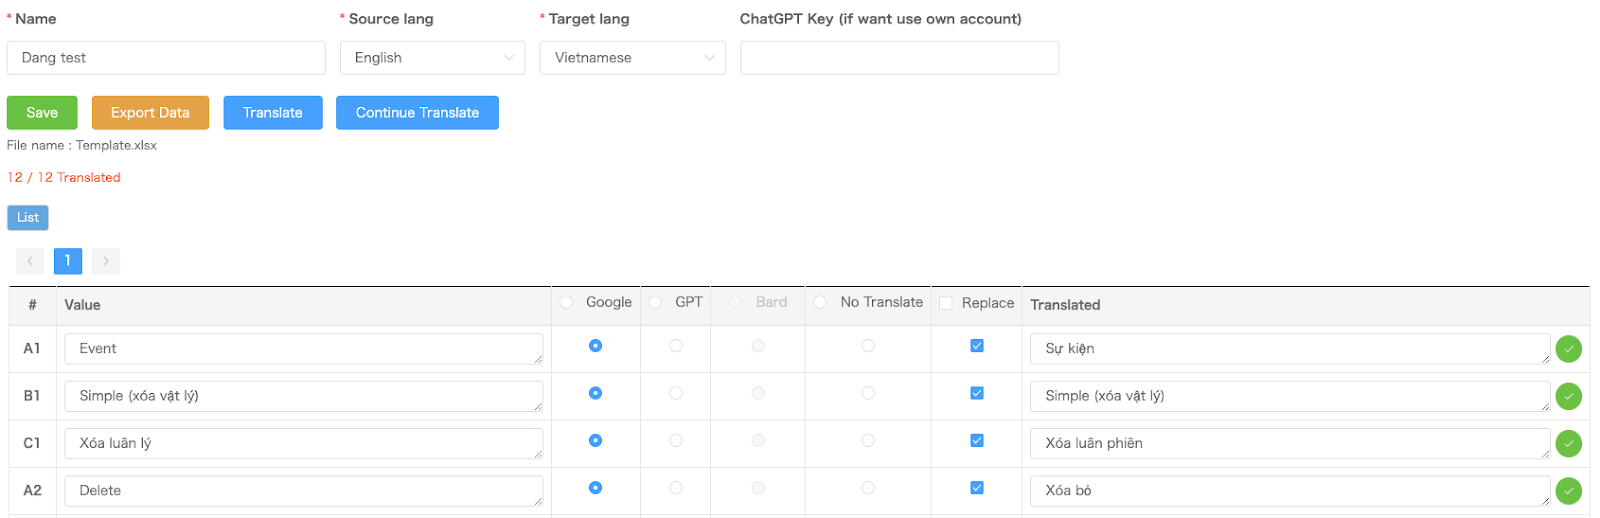
Task: Go to previous page arrow
Action: pyautogui.click(x=30, y=261)
